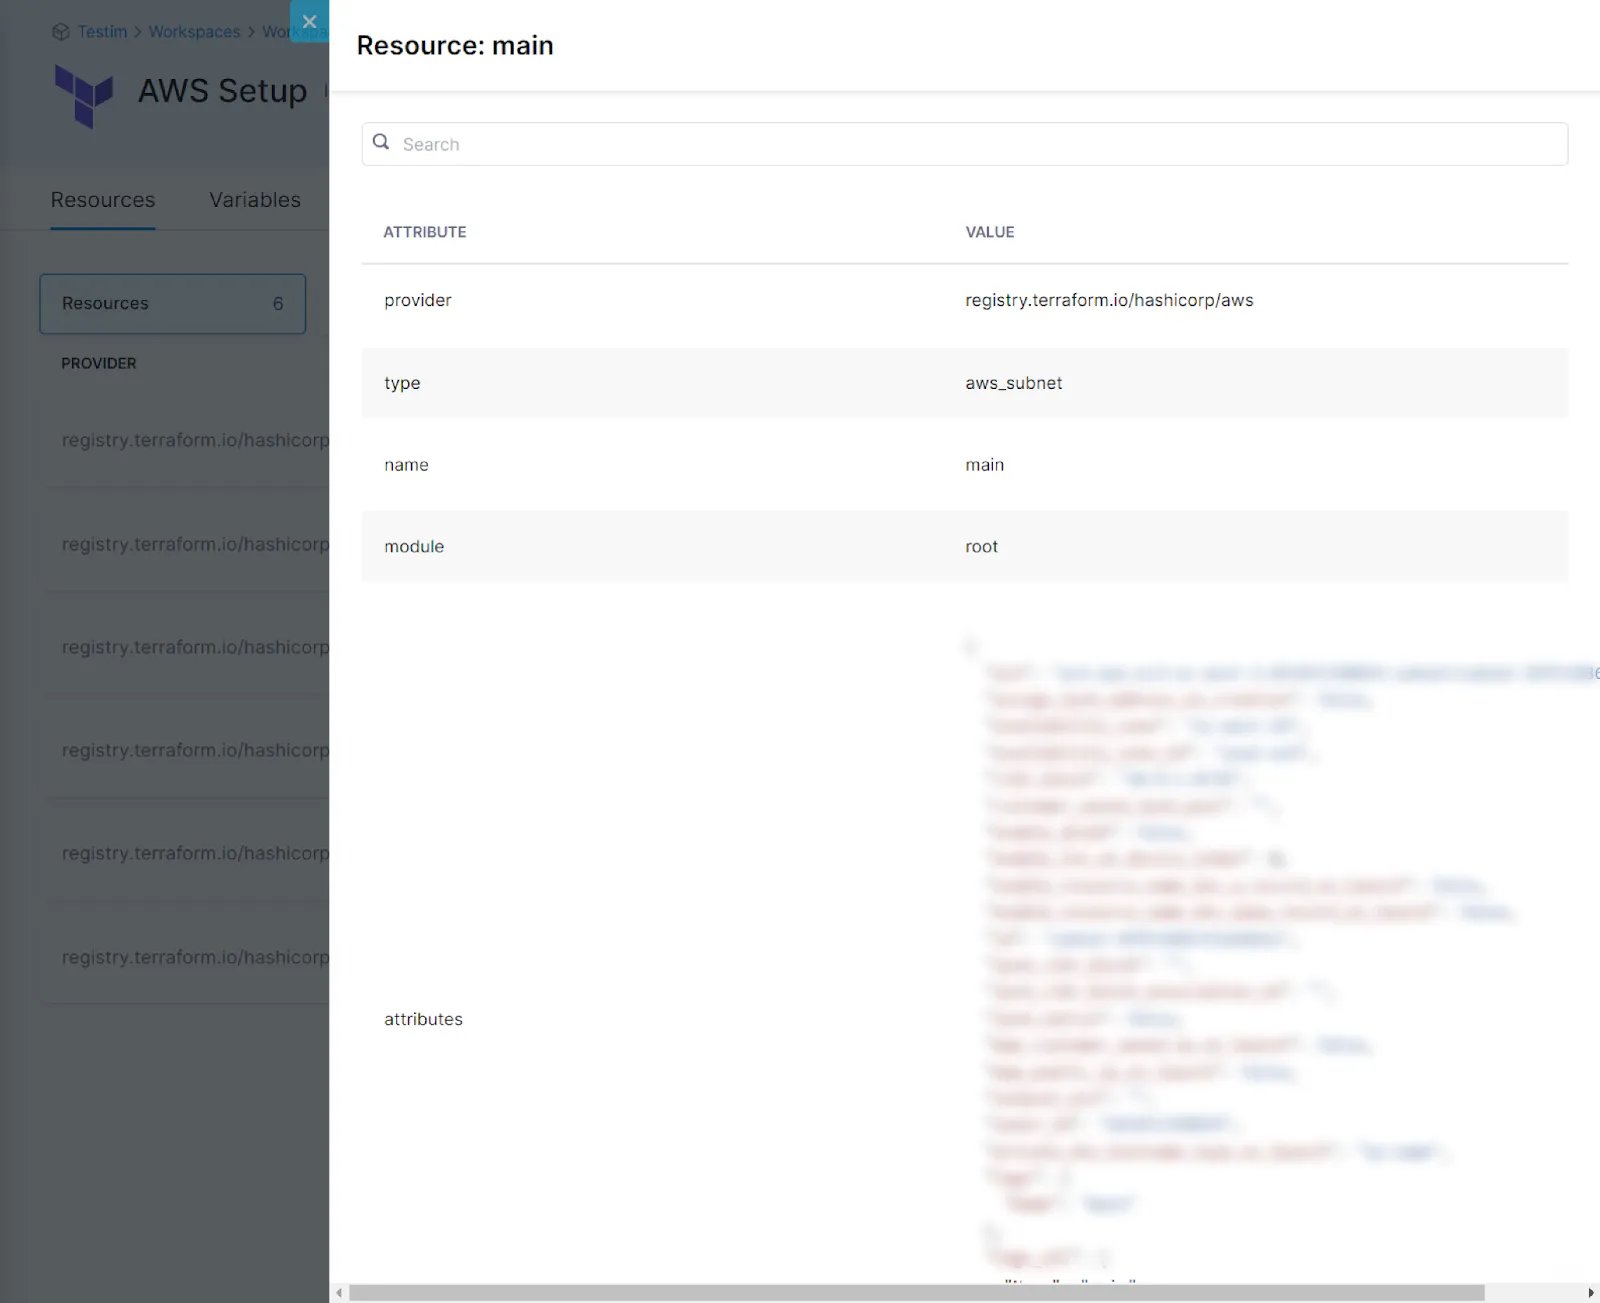Image resolution: width=1600 pixels, height=1303 pixels.
Task: Switch to the Resources tab
Action: click(102, 200)
